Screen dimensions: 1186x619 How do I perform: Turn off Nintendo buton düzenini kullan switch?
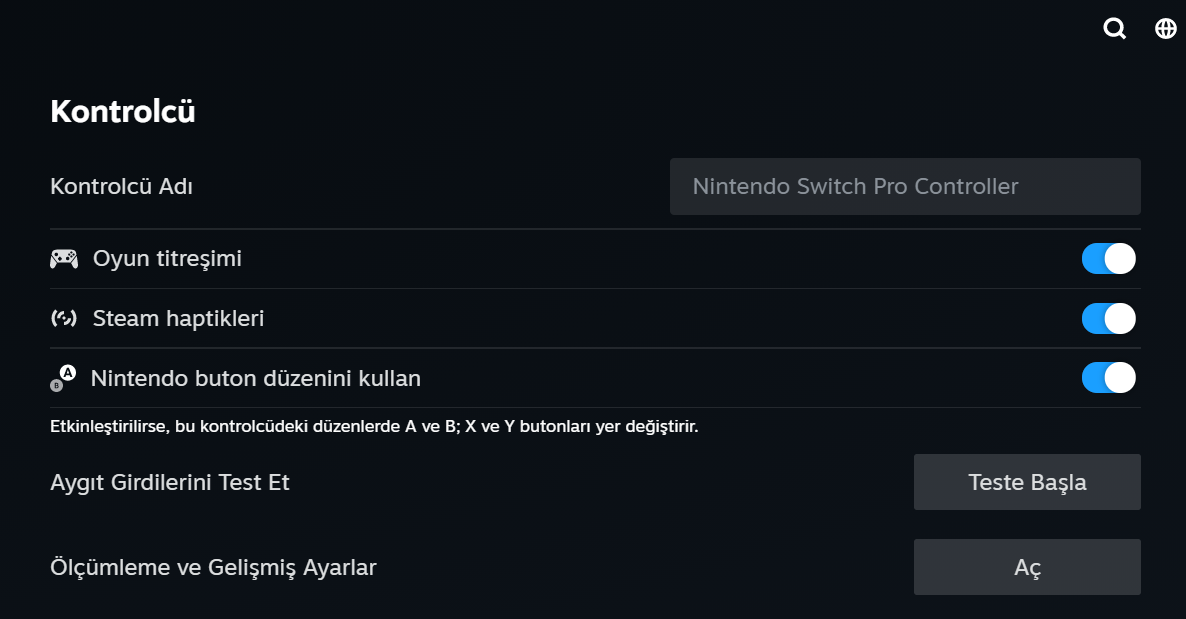coord(1108,378)
